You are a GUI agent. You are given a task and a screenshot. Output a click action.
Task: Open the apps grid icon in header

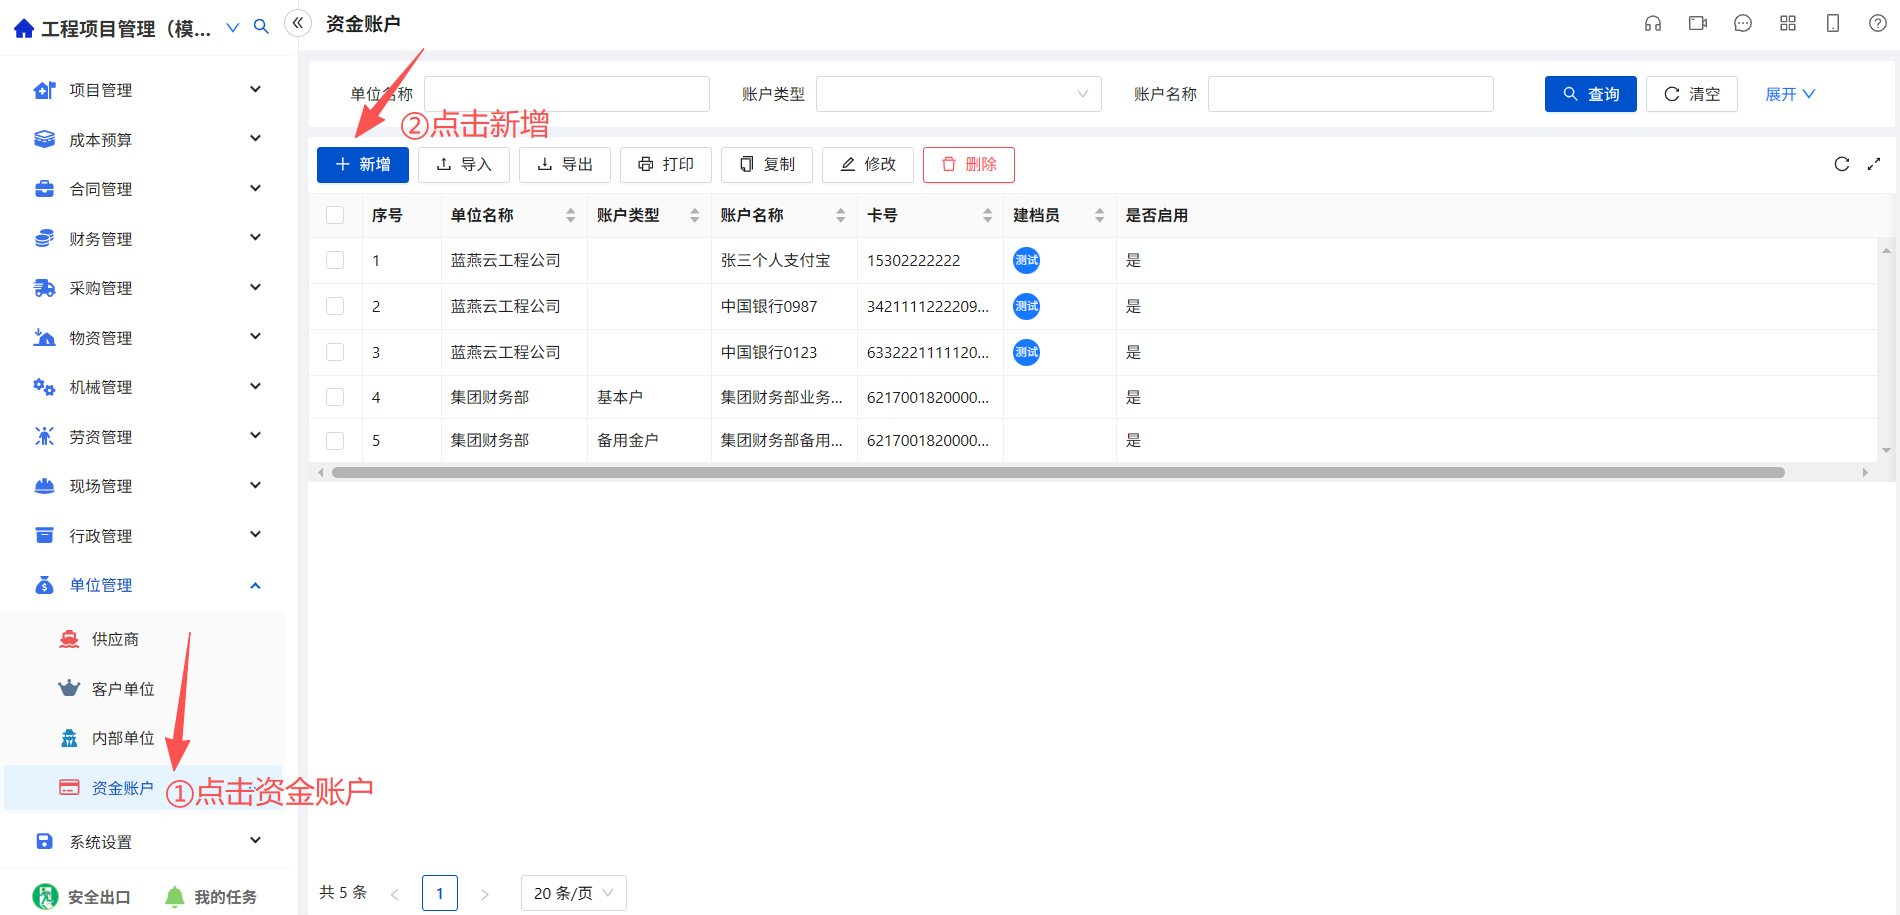click(x=1788, y=23)
